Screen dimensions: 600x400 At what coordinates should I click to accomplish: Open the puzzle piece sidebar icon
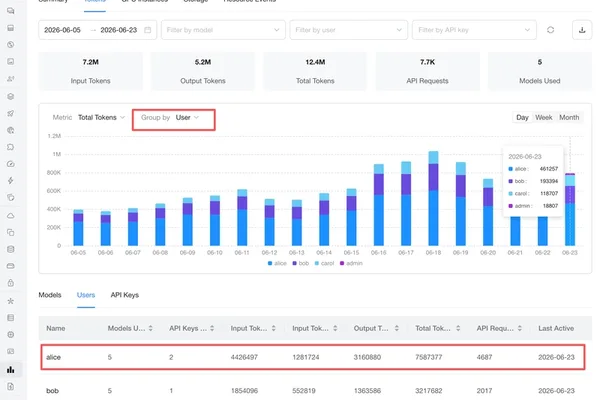pos(11,147)
